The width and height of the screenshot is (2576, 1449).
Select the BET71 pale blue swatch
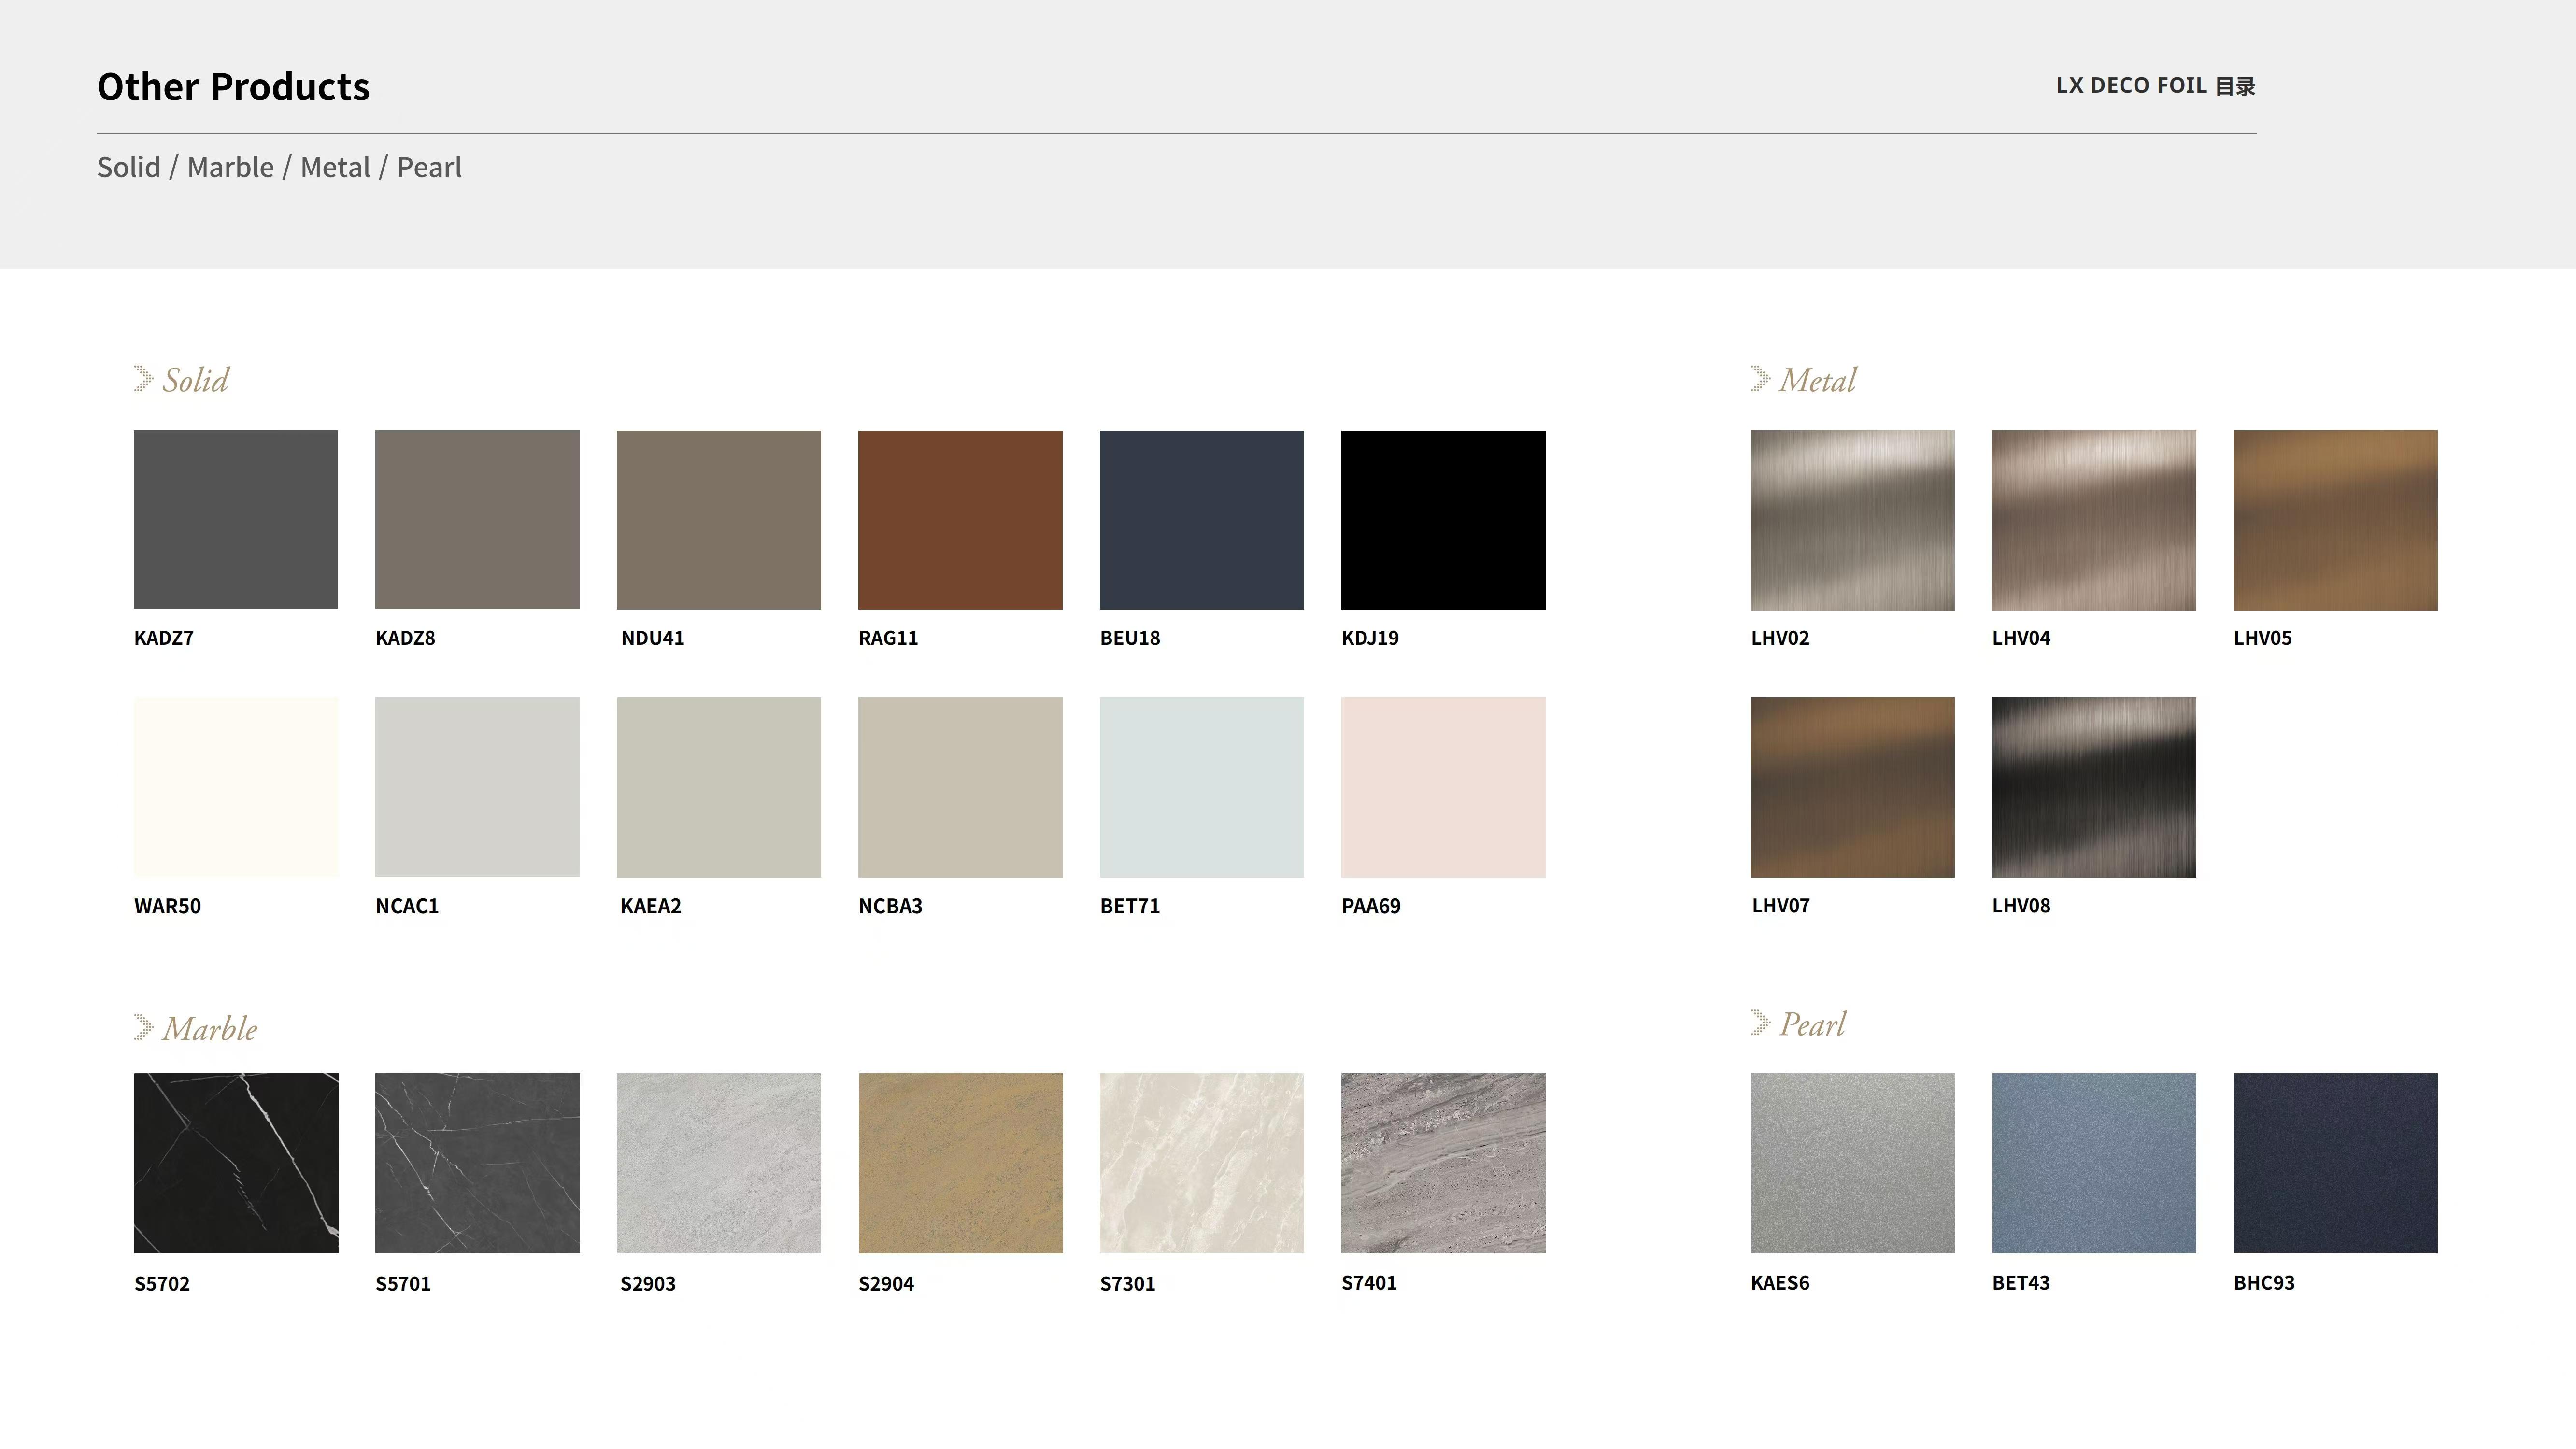pos(1202,787)
